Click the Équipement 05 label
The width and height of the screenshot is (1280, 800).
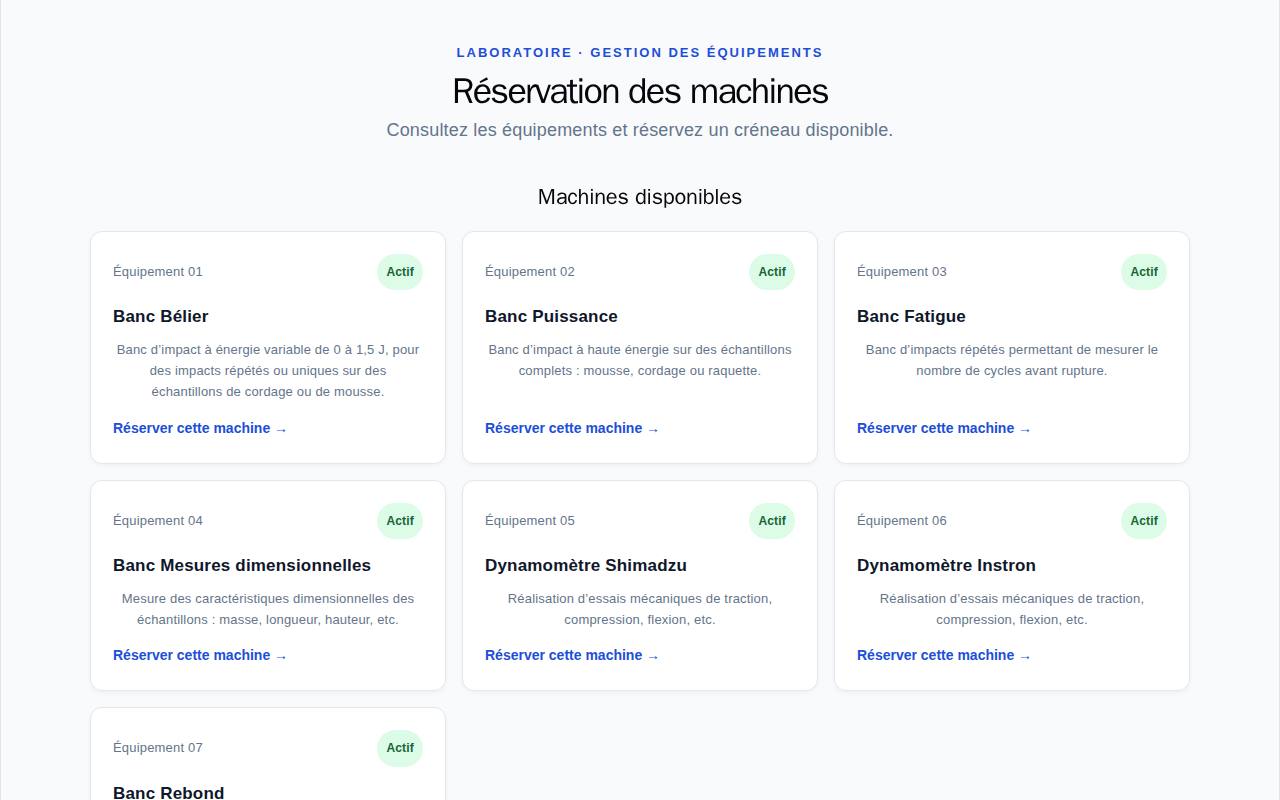[530, 521]
